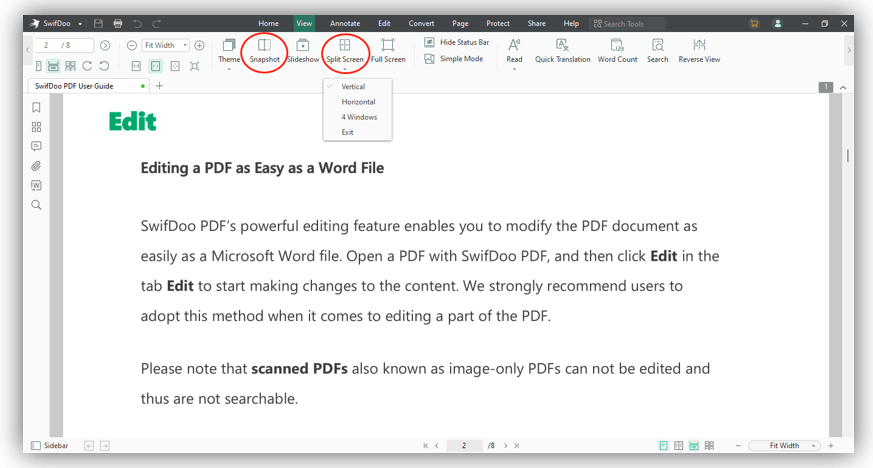873x468 pixels.
Task: Click the Print icon in the title bar
Action: coord(117,23)
